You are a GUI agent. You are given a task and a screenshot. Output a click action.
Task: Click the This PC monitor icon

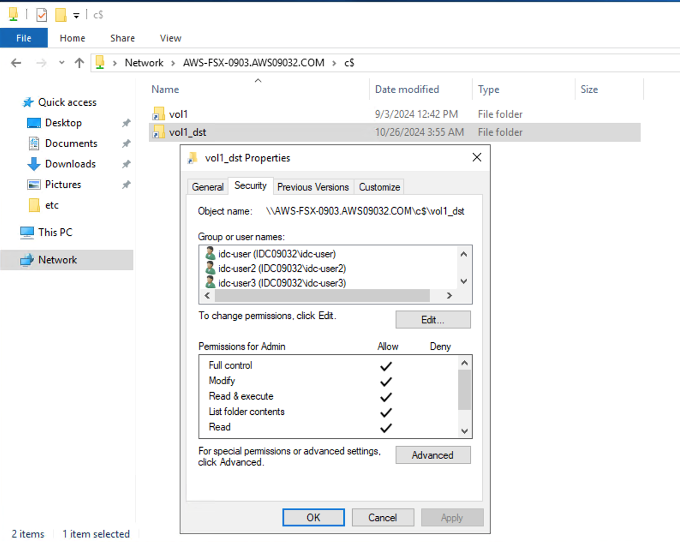[27, 233]
